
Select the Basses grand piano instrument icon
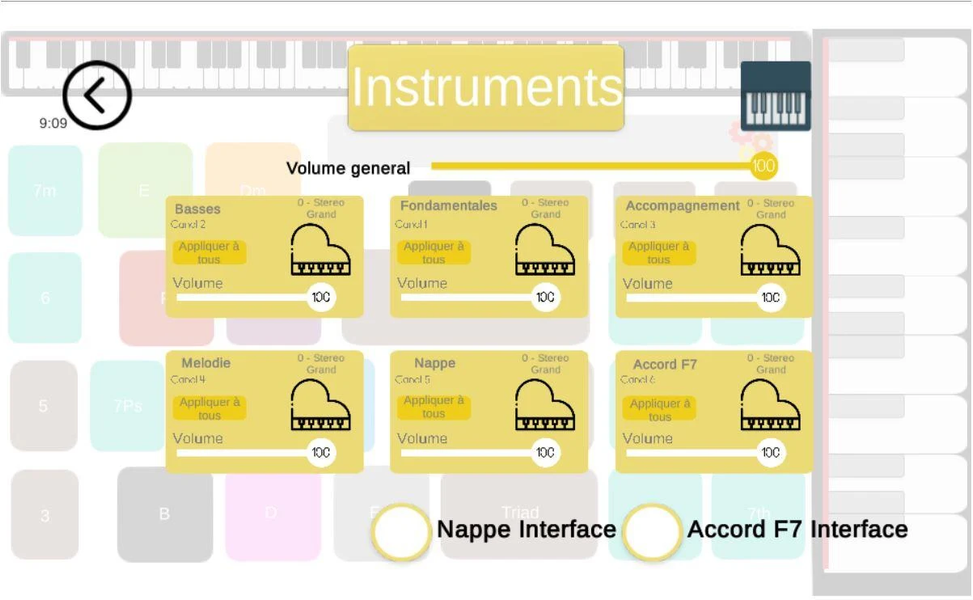point(320,251)
